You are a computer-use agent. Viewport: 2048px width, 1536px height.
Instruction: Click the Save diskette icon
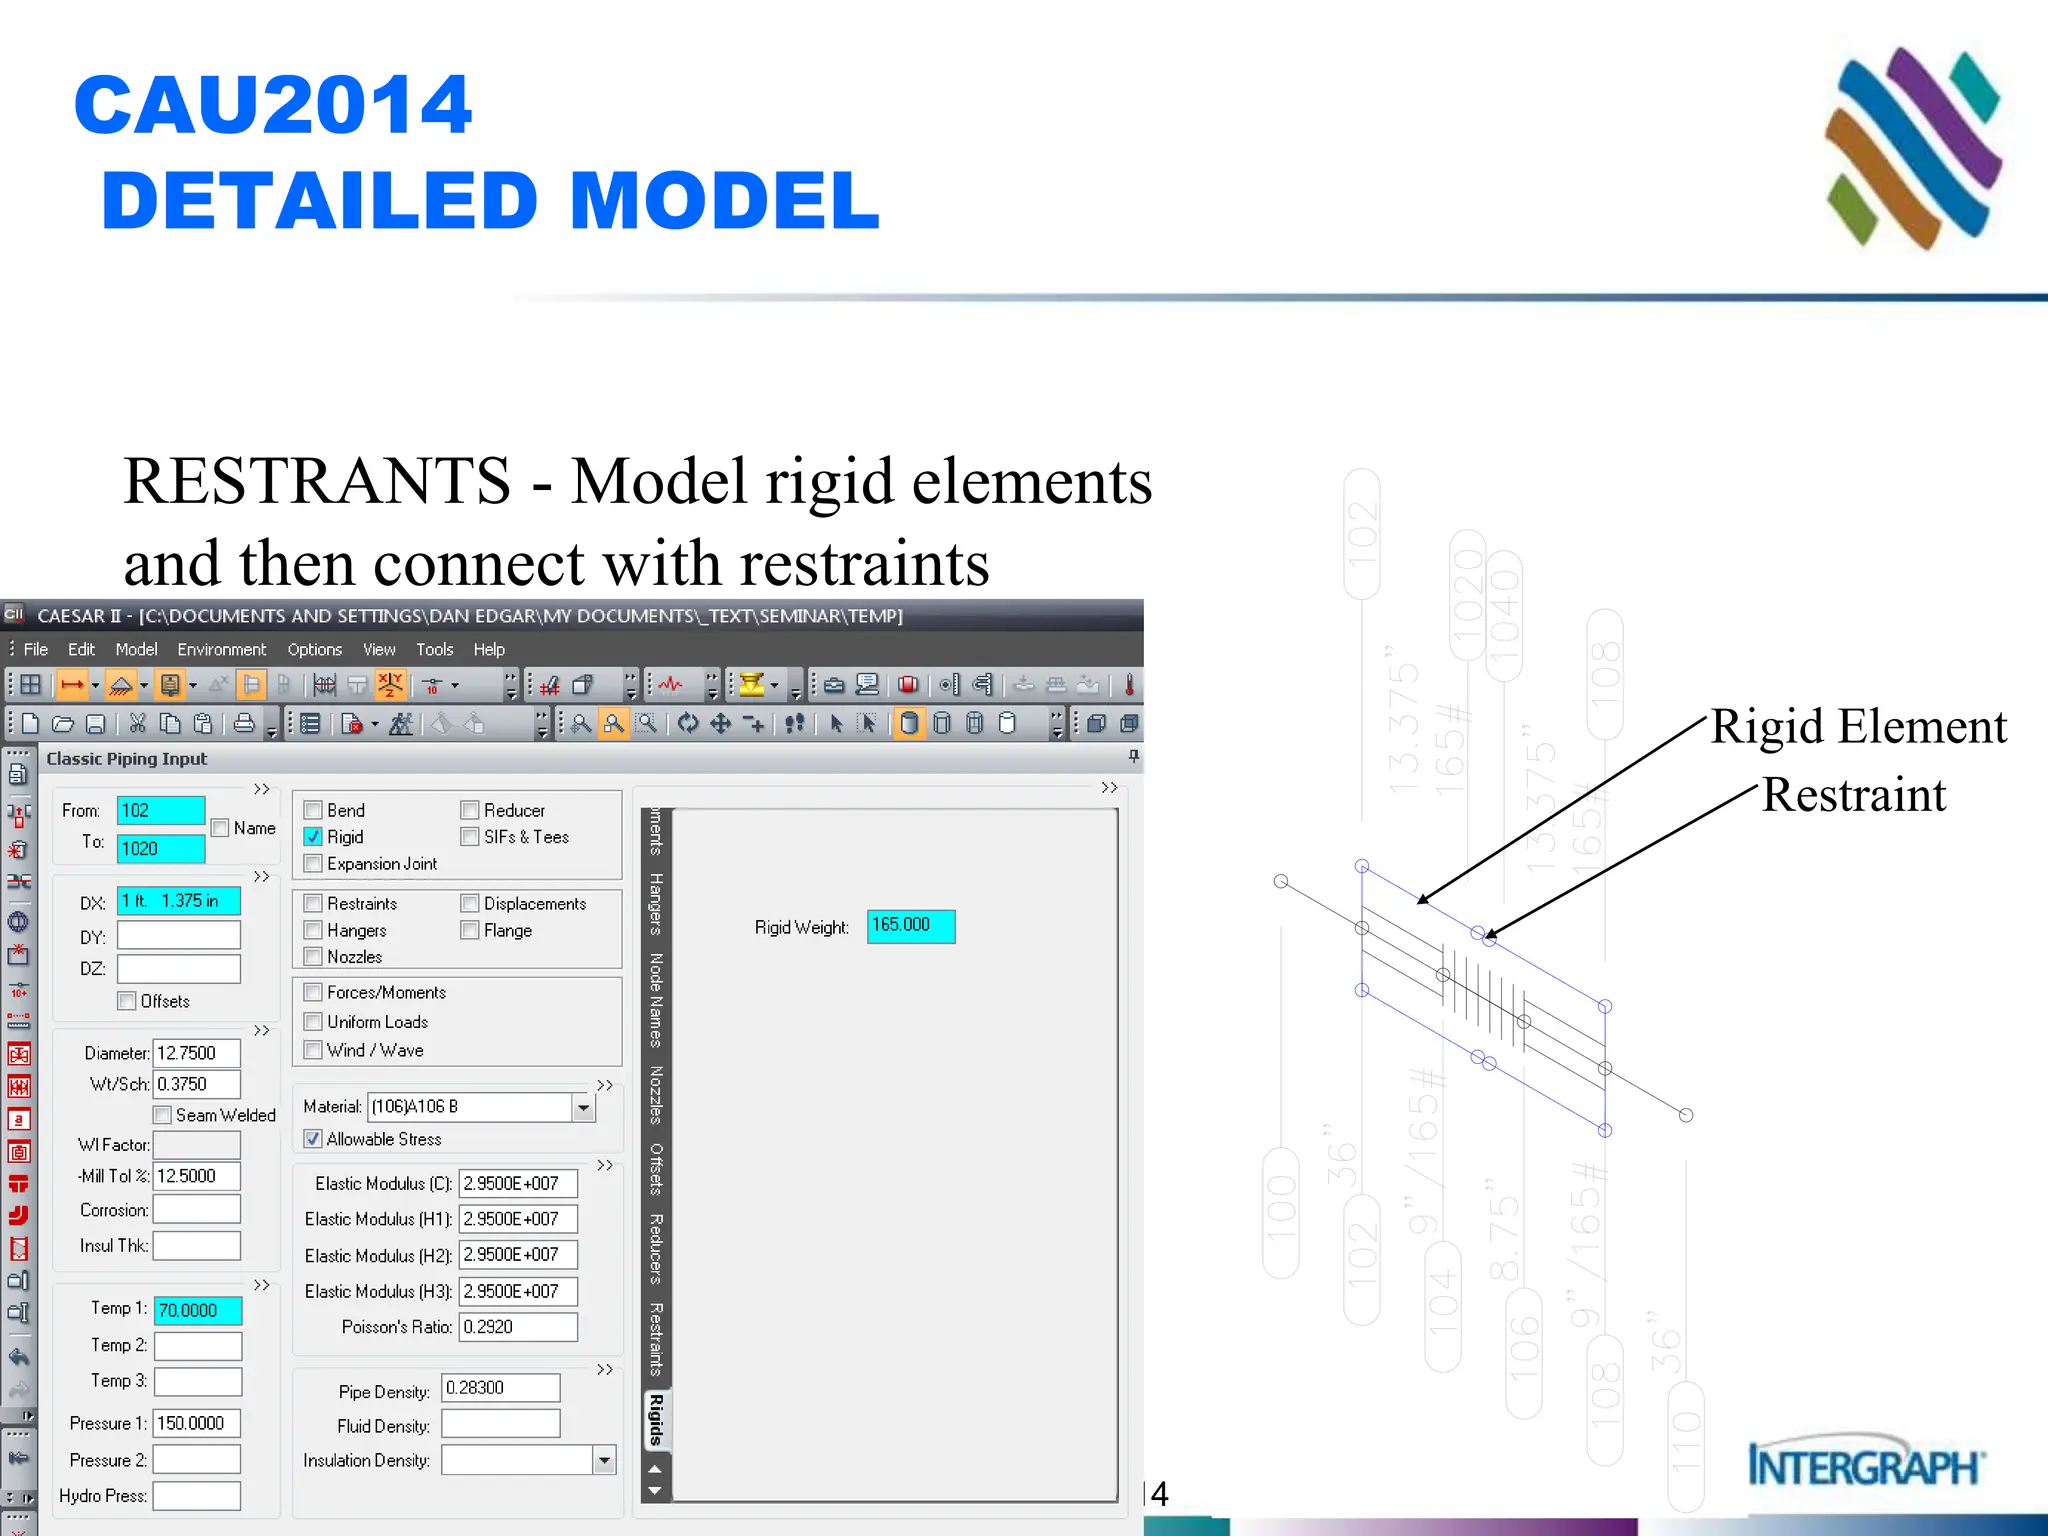point(96,724)
